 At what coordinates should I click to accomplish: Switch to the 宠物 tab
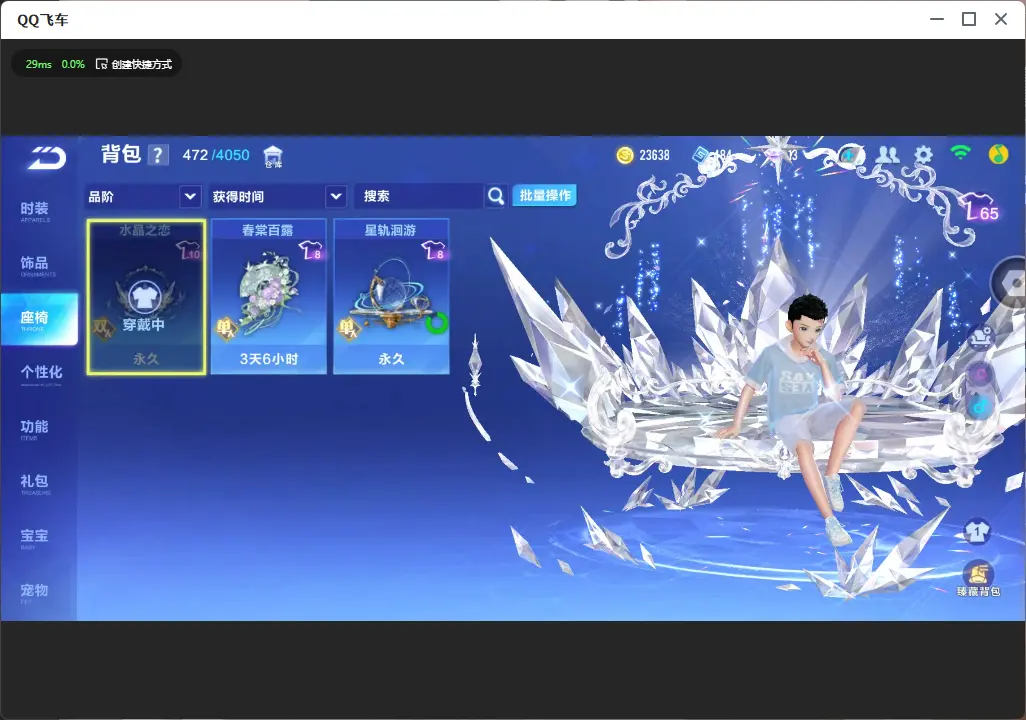[35, 592]
